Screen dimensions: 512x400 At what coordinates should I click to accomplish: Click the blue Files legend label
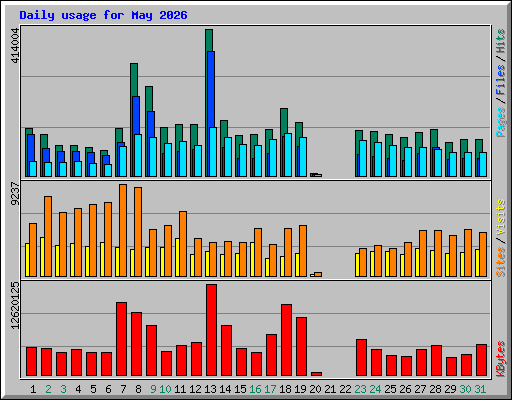click(x=501, y=80)
